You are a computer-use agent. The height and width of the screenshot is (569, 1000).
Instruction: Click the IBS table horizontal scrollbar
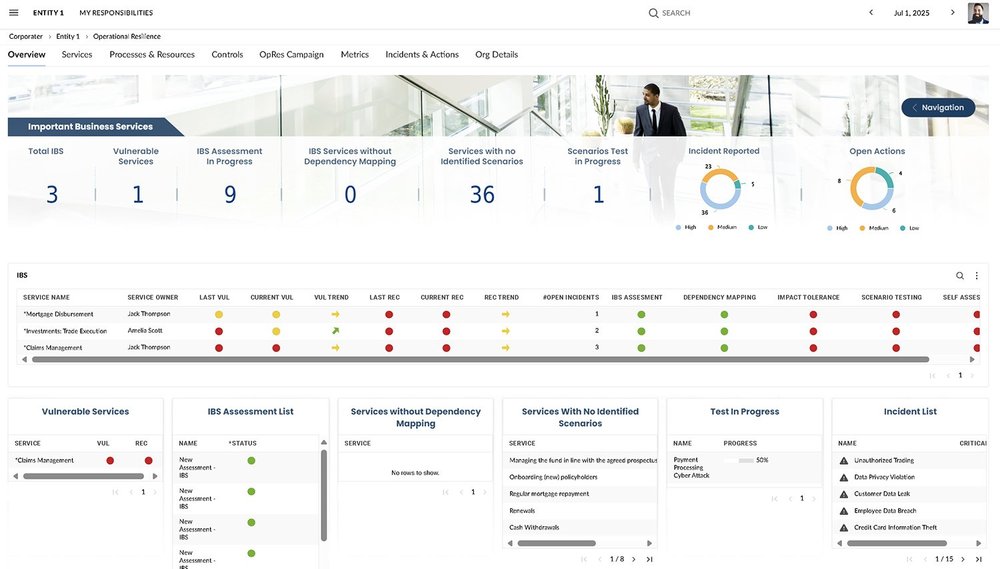point(480,360)
